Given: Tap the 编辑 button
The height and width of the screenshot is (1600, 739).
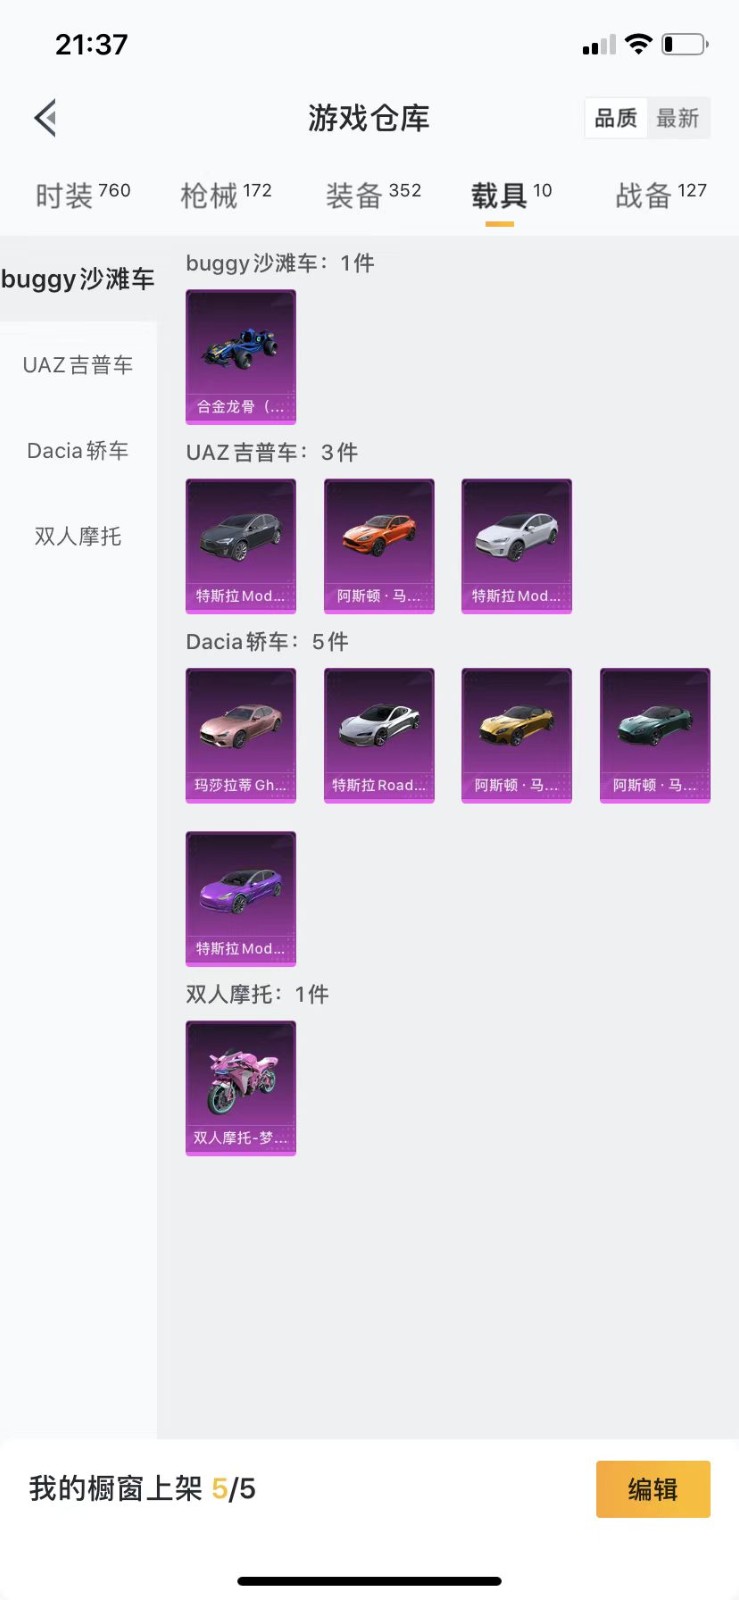Looking at the screenshot, I should 653,1489.
